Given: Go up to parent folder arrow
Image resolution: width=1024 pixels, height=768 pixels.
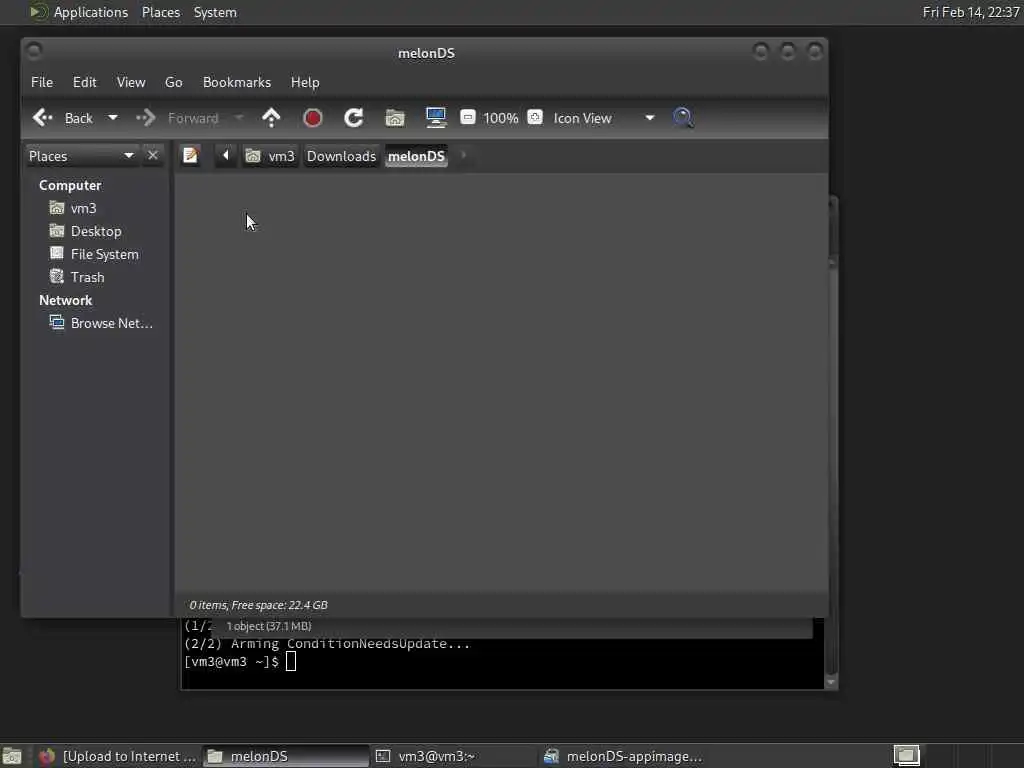Looking at the screenshot, I should [x=271, y=118].
